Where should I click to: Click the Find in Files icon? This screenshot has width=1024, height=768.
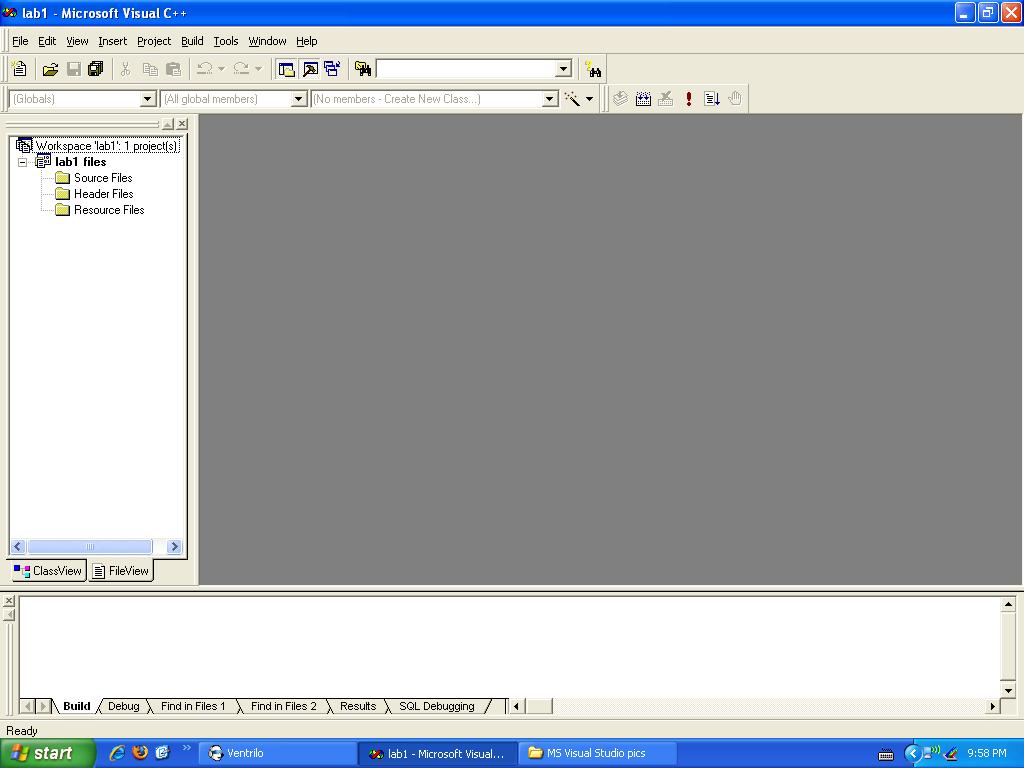tap(363, 69)
